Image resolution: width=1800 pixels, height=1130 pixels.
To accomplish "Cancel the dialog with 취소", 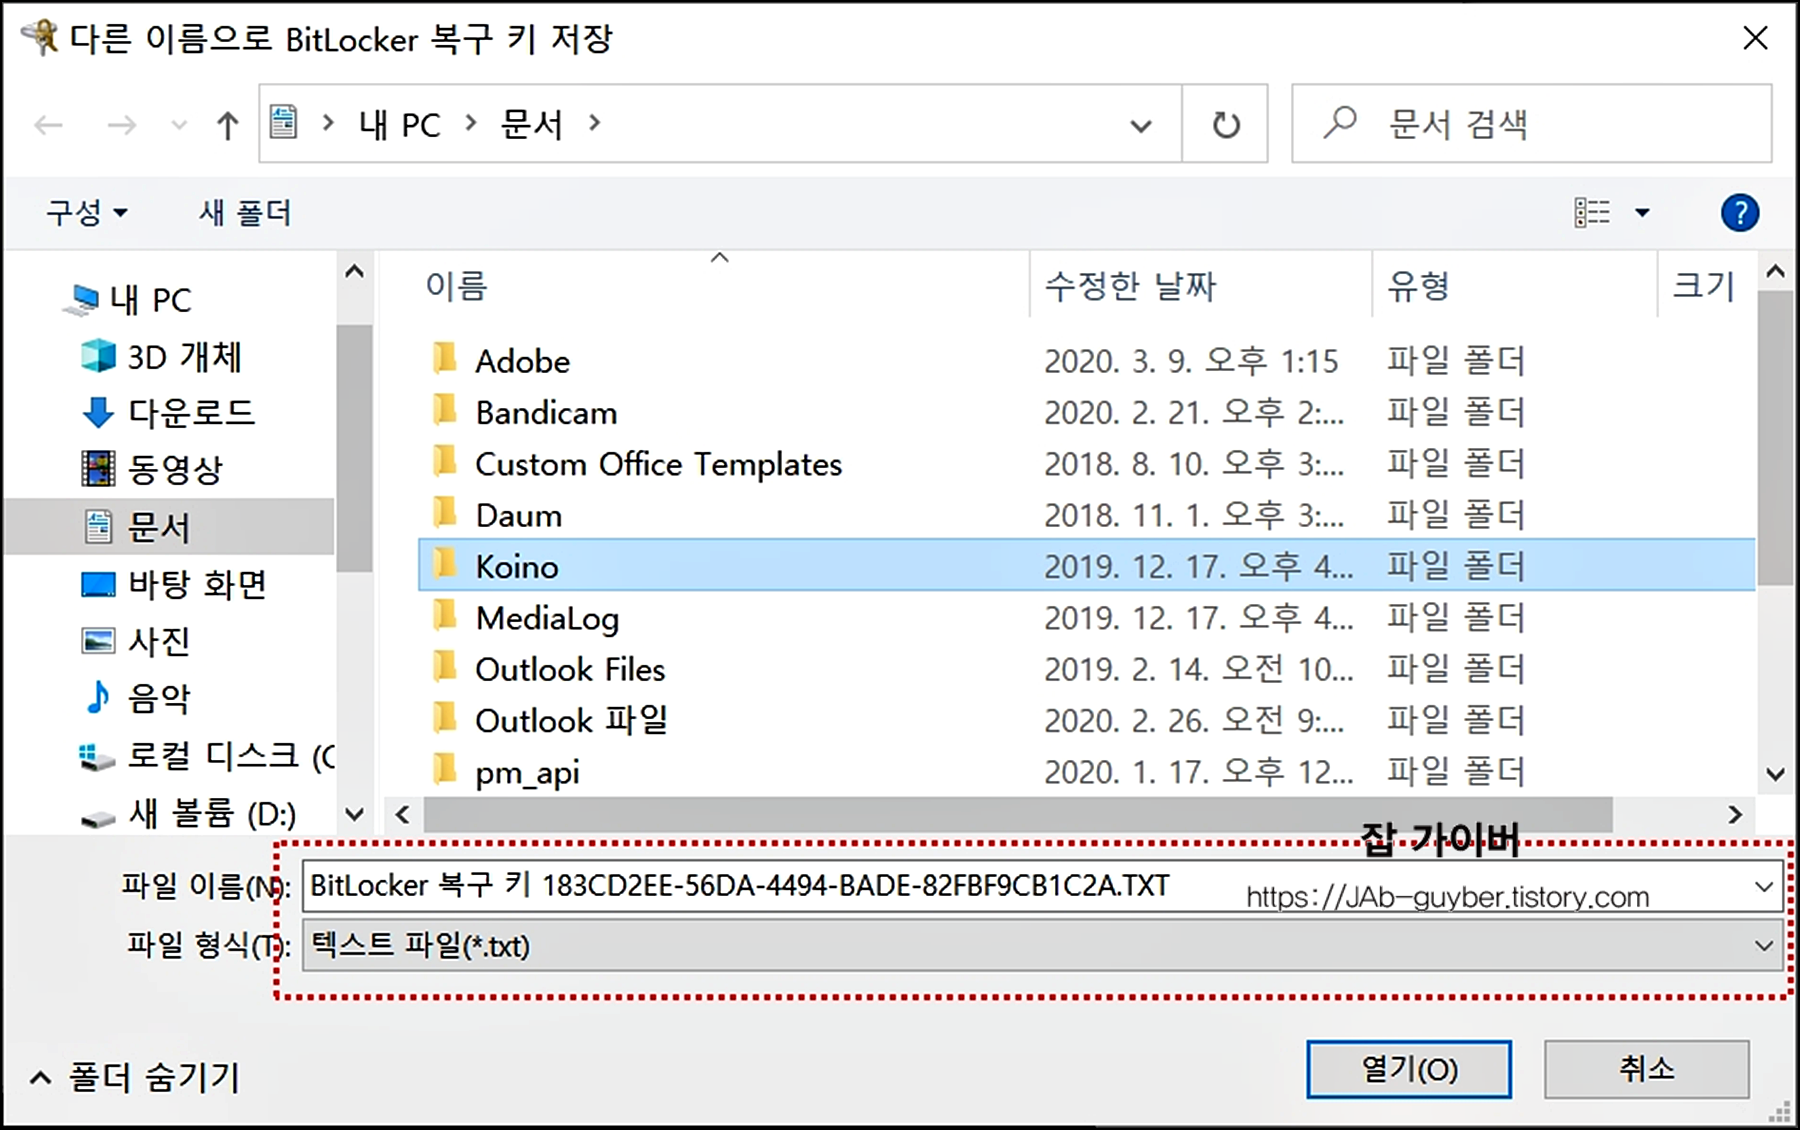I will 1645,1068.
